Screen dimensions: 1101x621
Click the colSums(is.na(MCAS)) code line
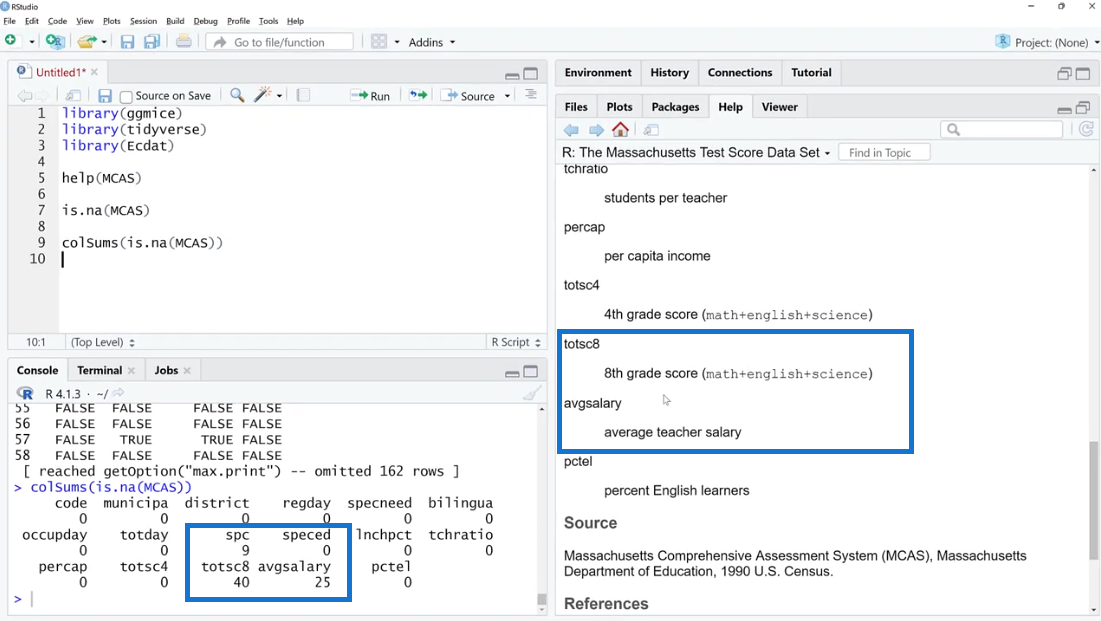pos(142,242)
